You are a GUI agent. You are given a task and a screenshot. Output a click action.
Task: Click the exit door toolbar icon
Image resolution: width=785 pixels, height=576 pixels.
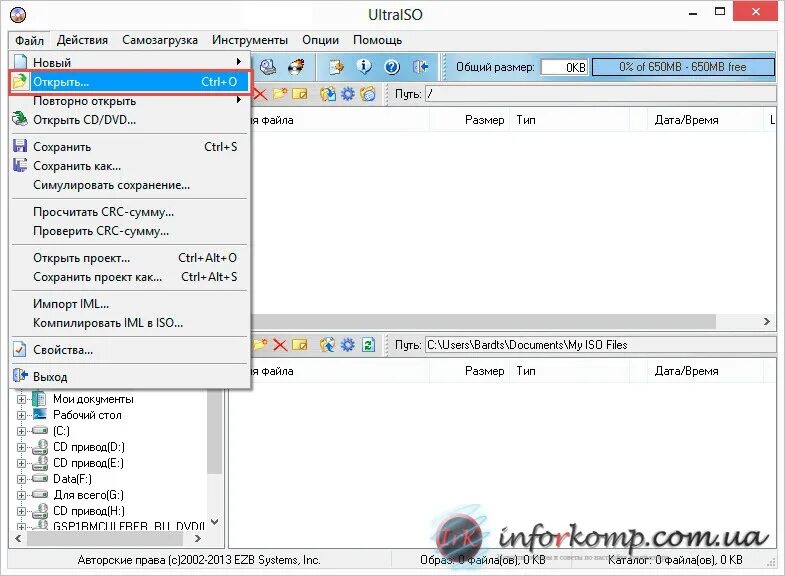point(420,67)
